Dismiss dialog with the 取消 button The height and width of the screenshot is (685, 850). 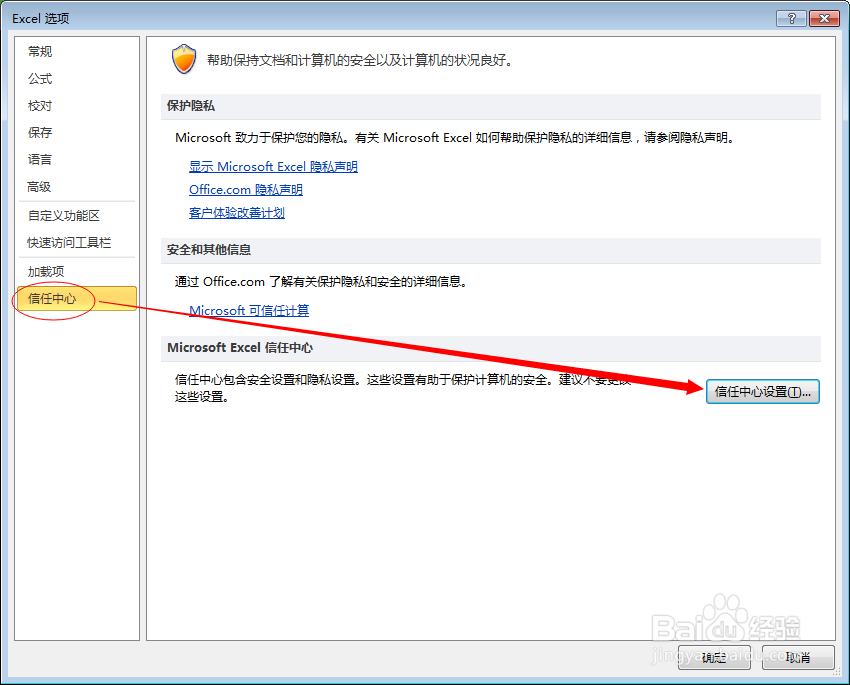pyautogui.click(x=798, y=657)
